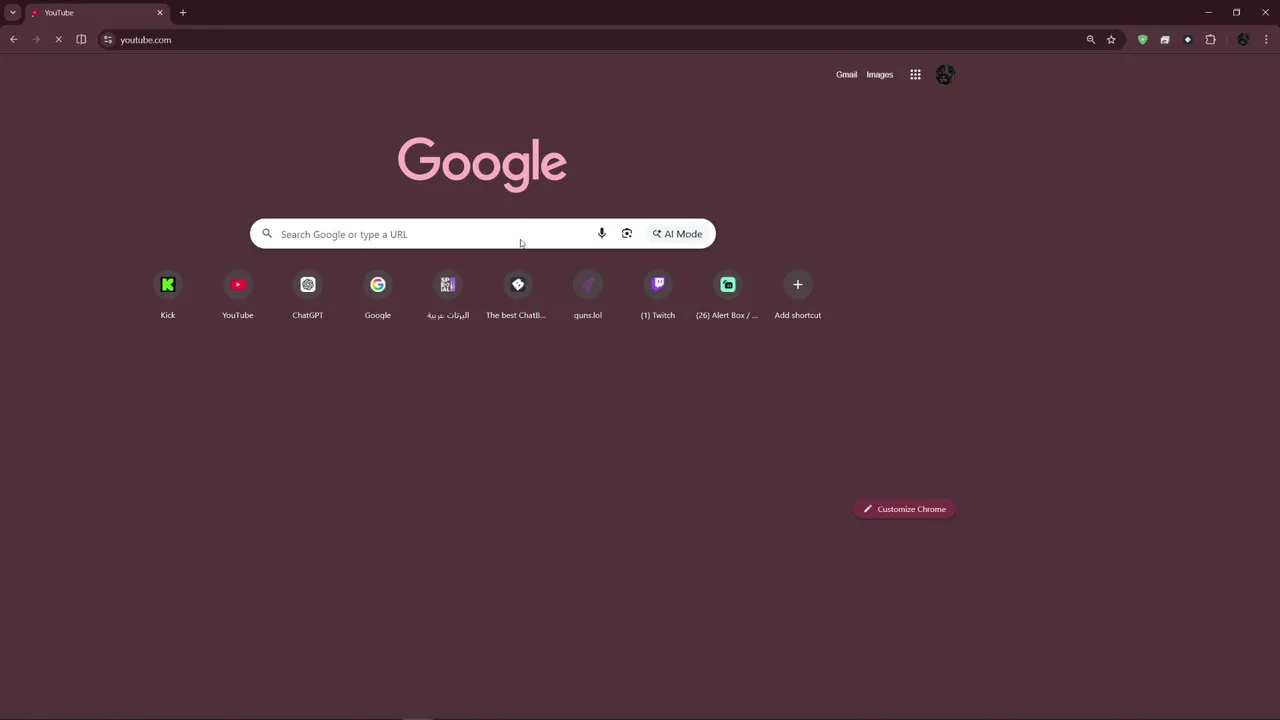Click the Google logo
This screenshot has height=720, width=1280.
coord(482,164)
